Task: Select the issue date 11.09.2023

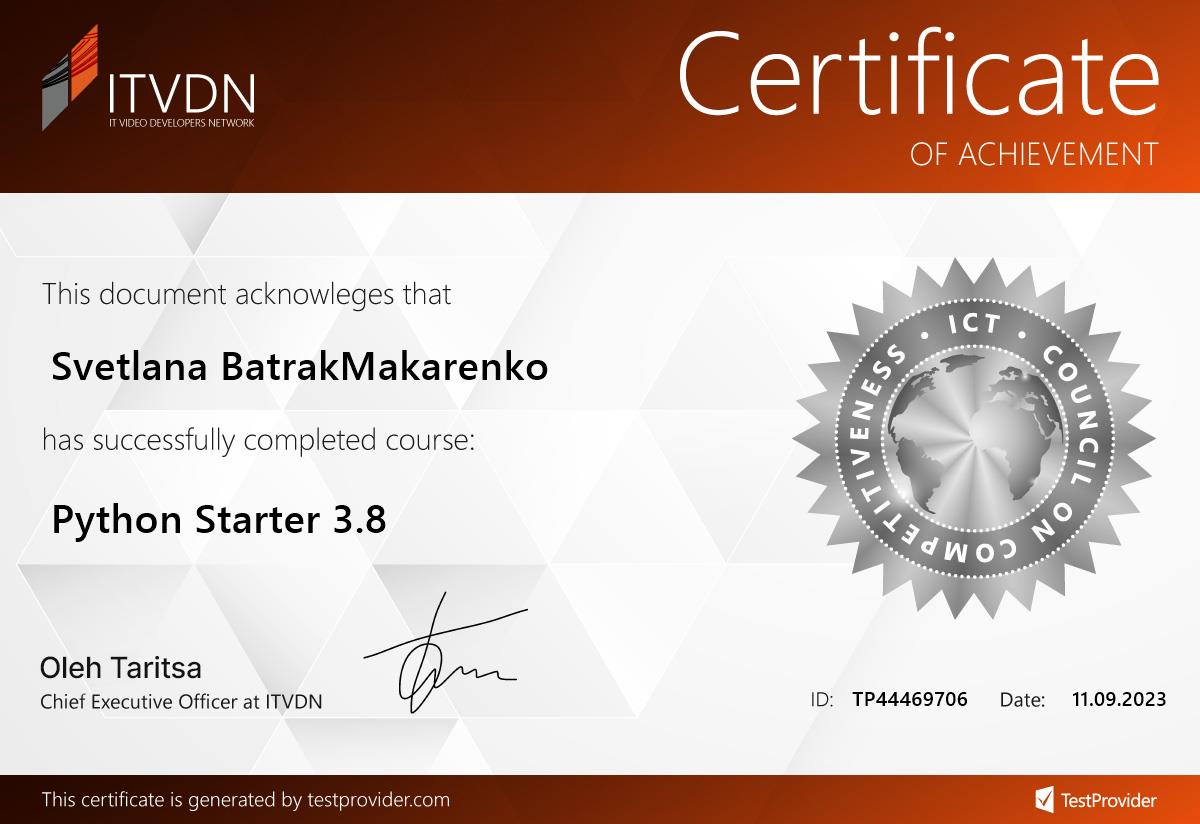Action: [1118, 699]
